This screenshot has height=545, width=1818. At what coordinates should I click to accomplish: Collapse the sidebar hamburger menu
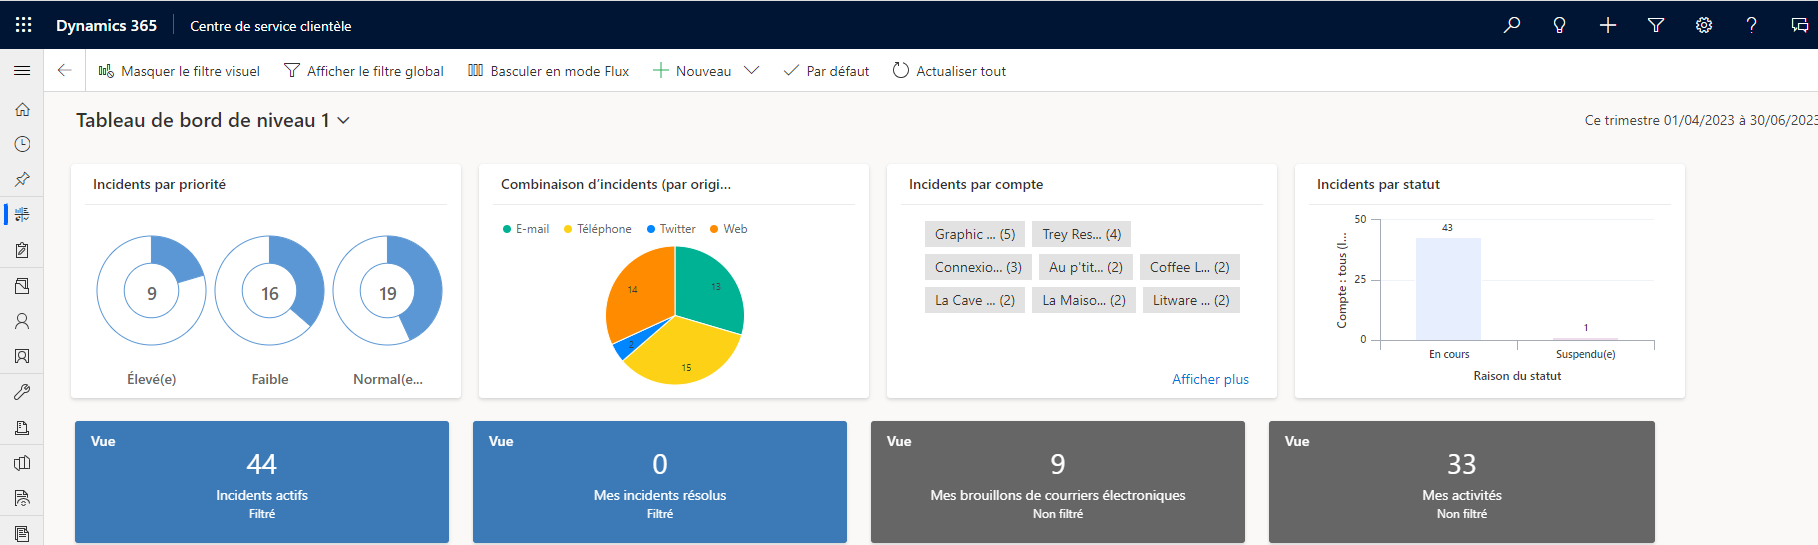[22, 70]
